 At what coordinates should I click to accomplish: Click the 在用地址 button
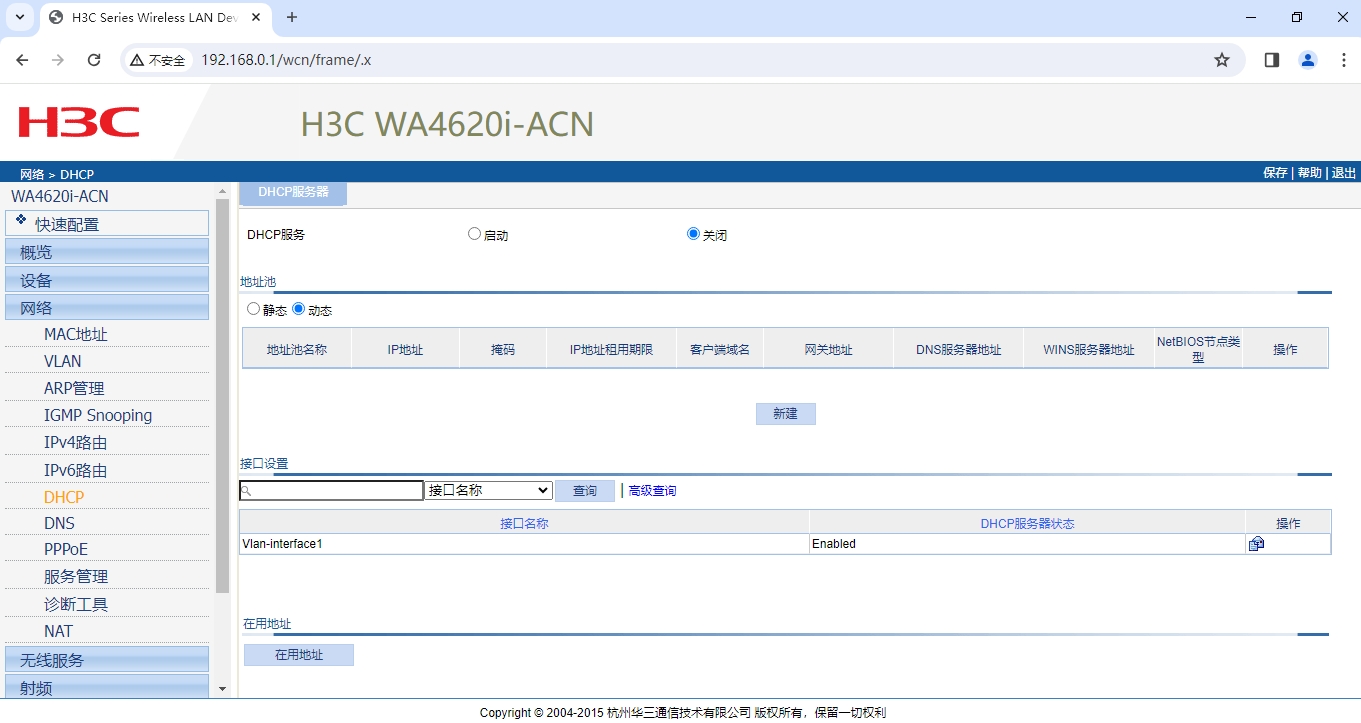[299, 655]
